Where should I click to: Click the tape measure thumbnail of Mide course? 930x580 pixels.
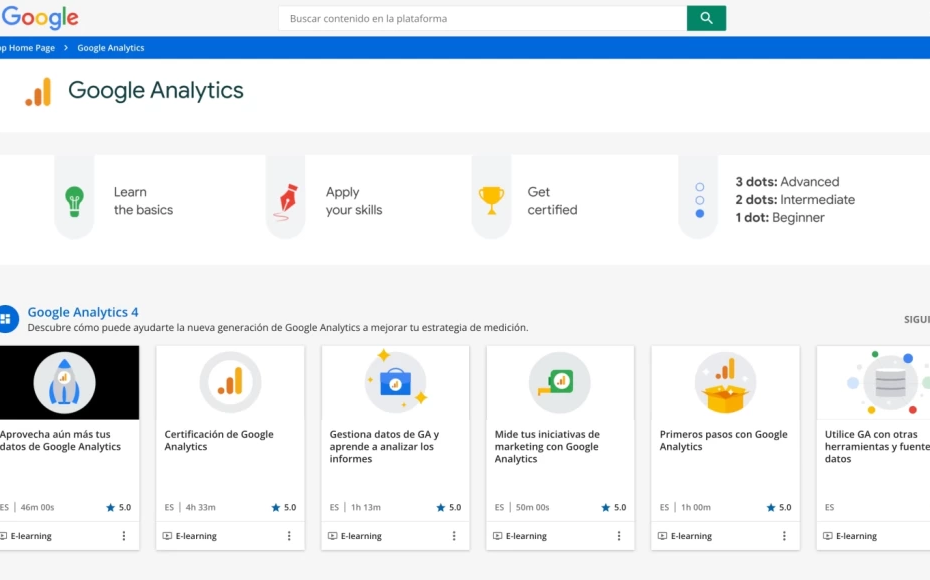click(x=560, y=383)
